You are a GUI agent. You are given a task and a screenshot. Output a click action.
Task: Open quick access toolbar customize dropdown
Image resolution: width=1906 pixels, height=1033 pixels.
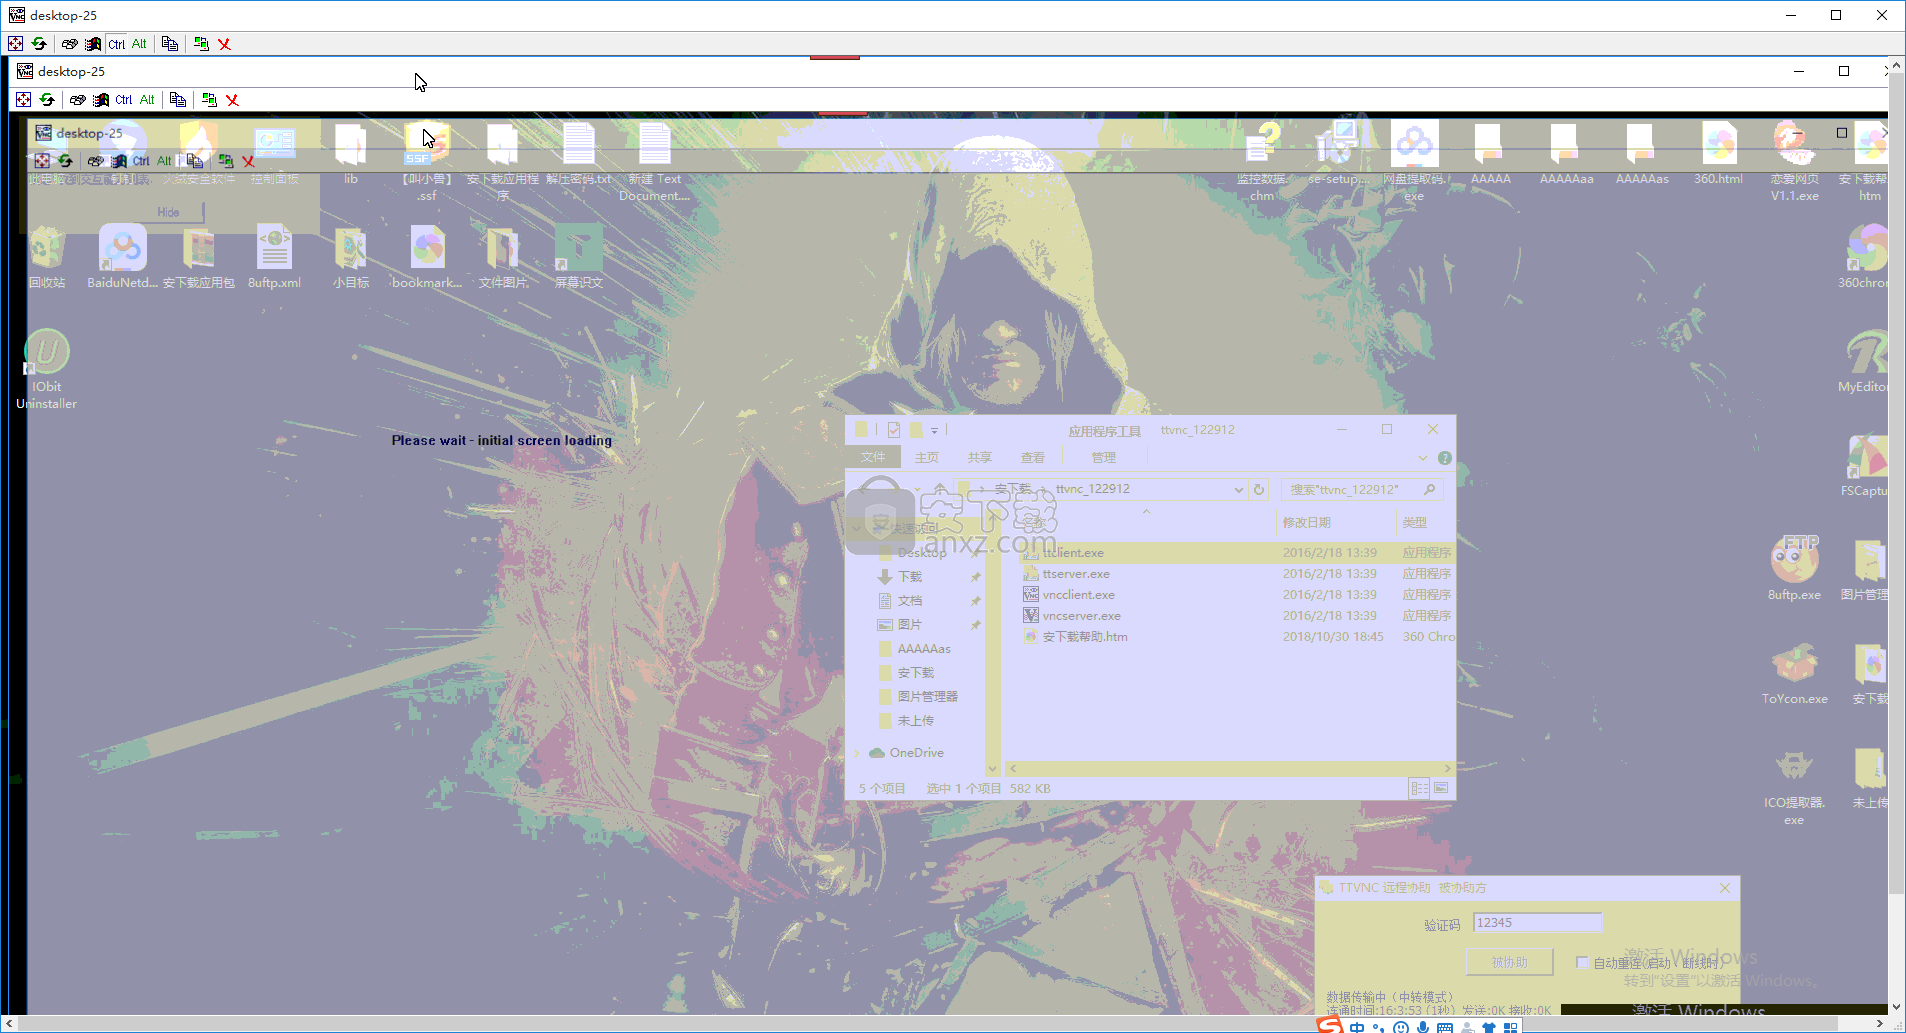point(935,430)
